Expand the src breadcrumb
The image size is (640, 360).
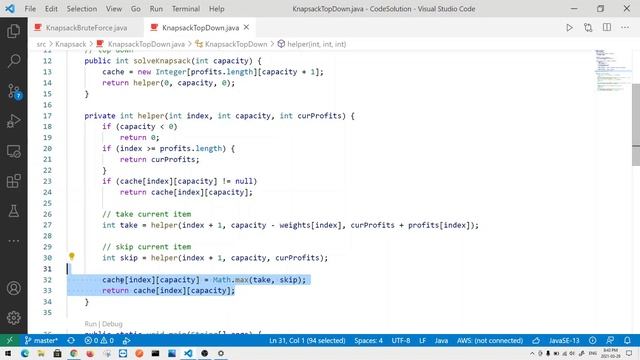coord(41,44)
